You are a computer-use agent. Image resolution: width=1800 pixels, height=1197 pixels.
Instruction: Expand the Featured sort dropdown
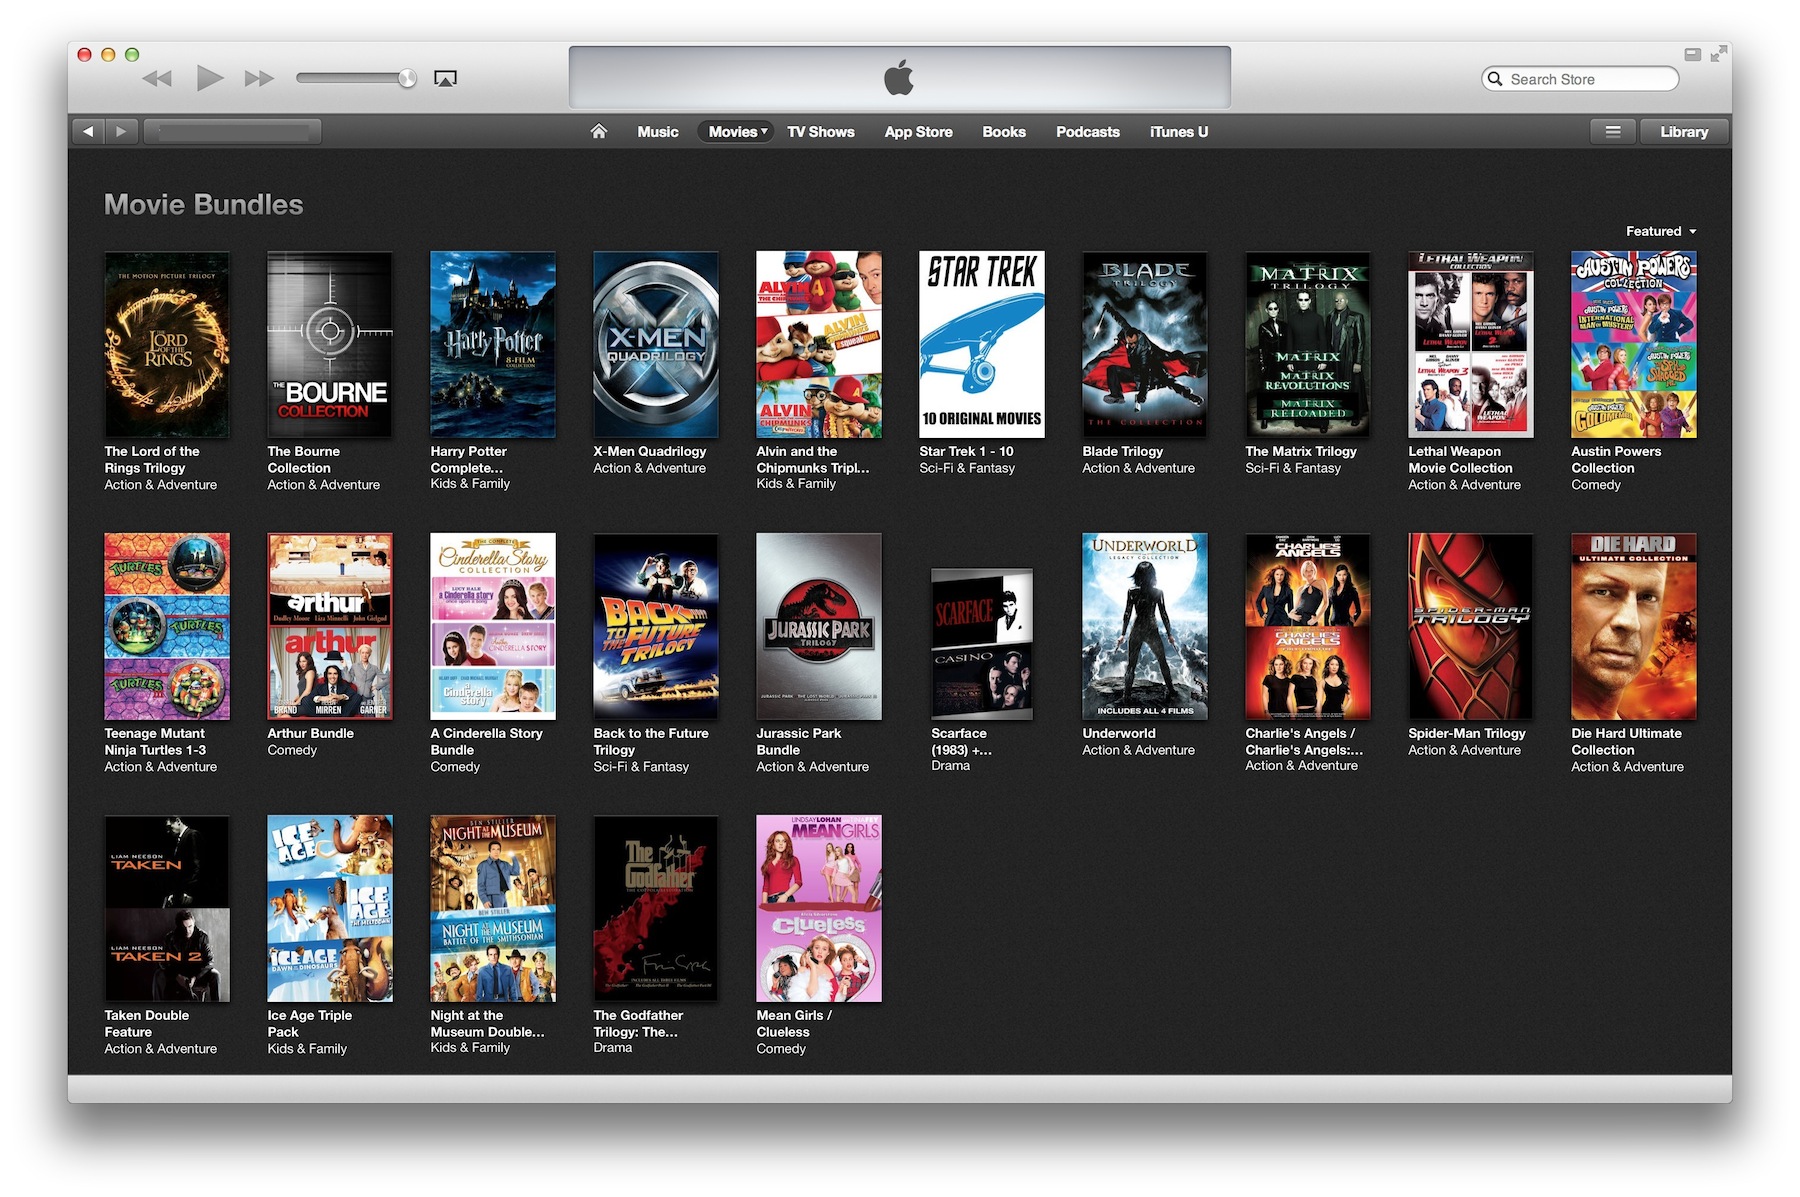[1661, 231]
